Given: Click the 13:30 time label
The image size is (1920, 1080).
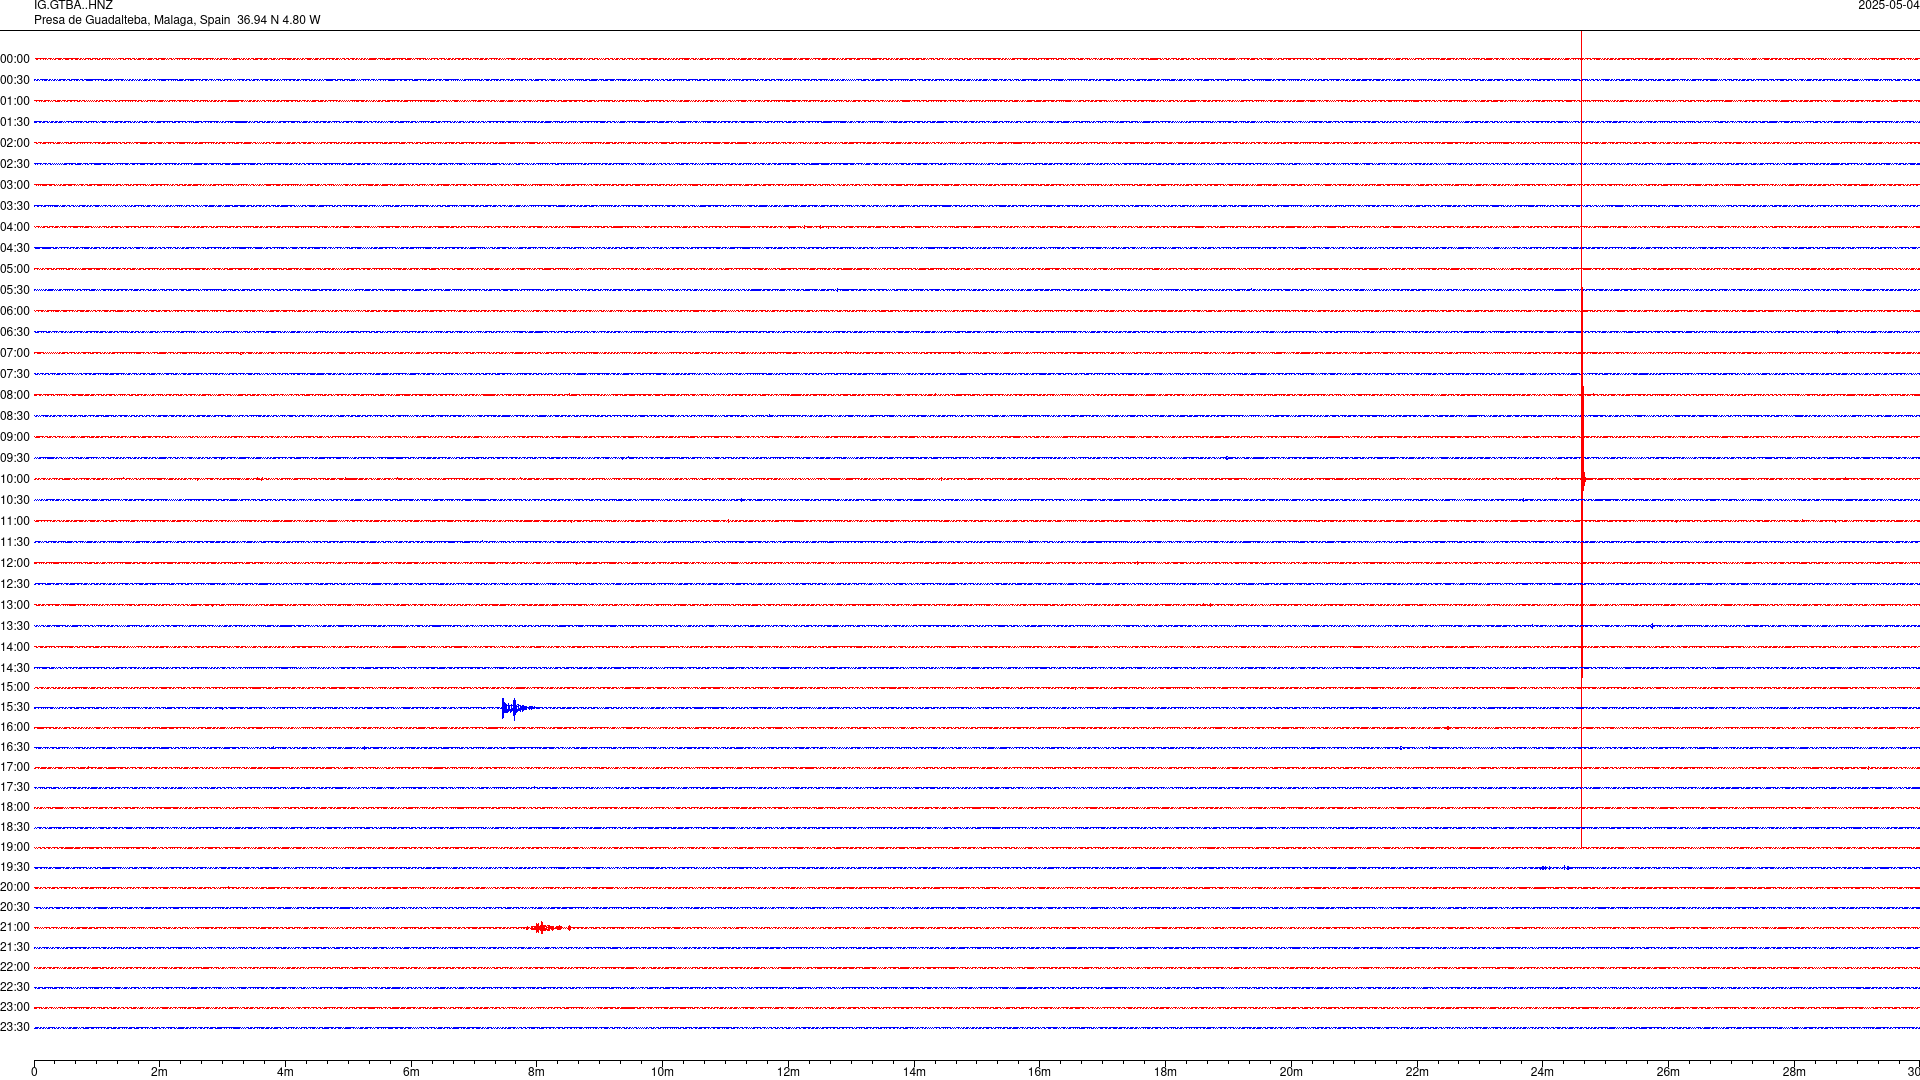Looking at the screenshot, I should (x=15, y=626).
